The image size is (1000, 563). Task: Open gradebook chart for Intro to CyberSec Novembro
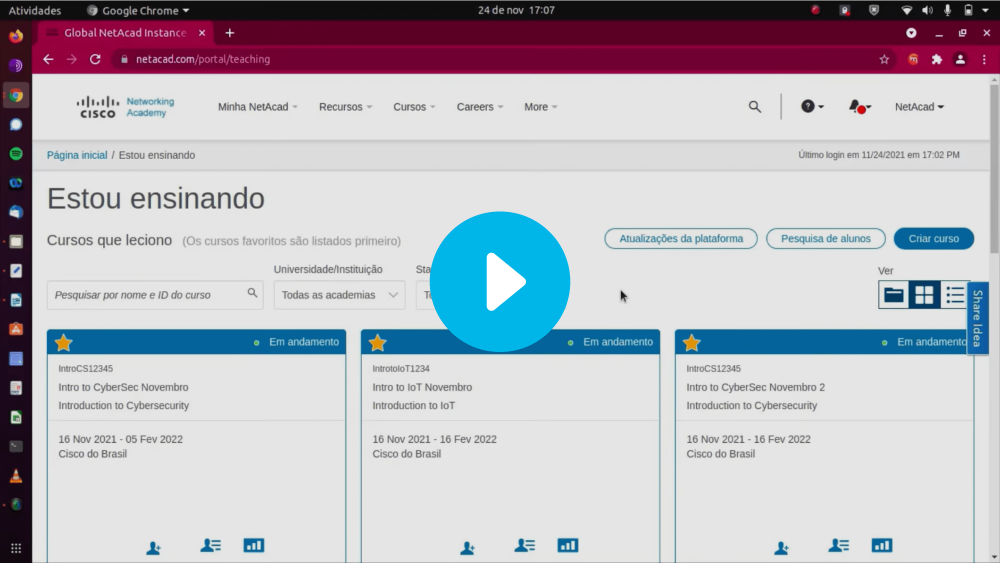pyautogui.click(x=254, y=545)
